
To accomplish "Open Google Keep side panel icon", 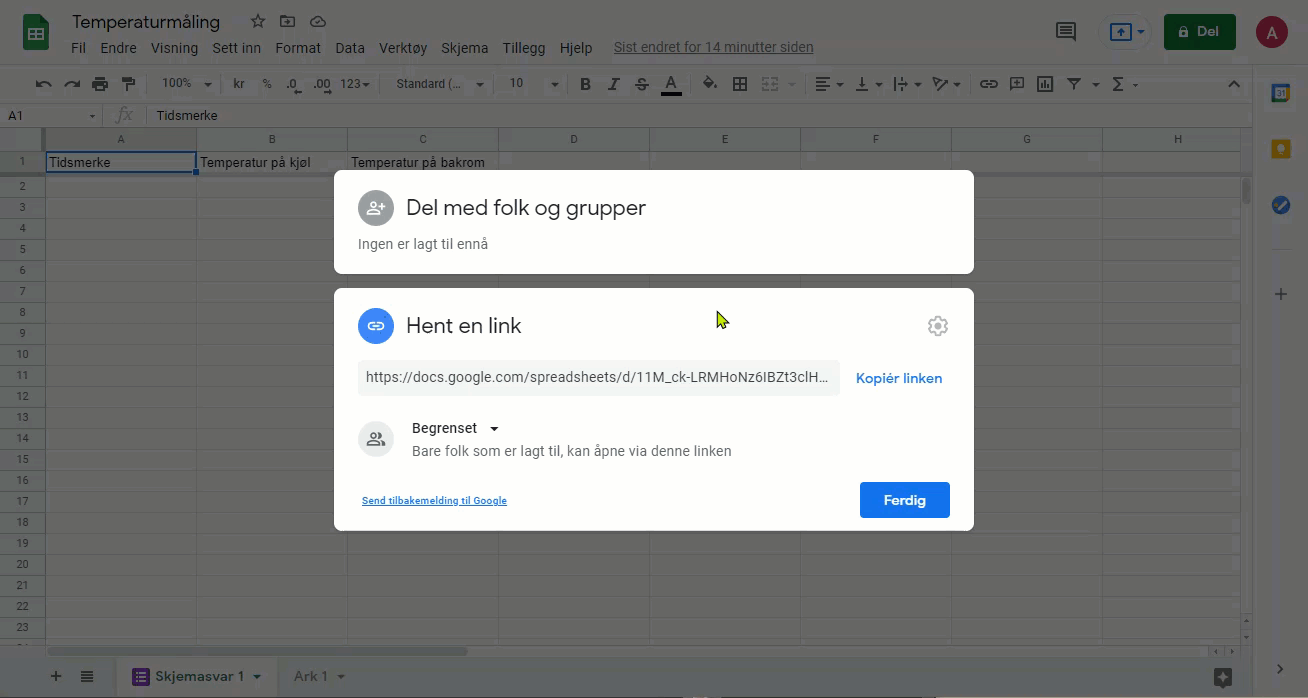I will click(x=1280, y=149).
